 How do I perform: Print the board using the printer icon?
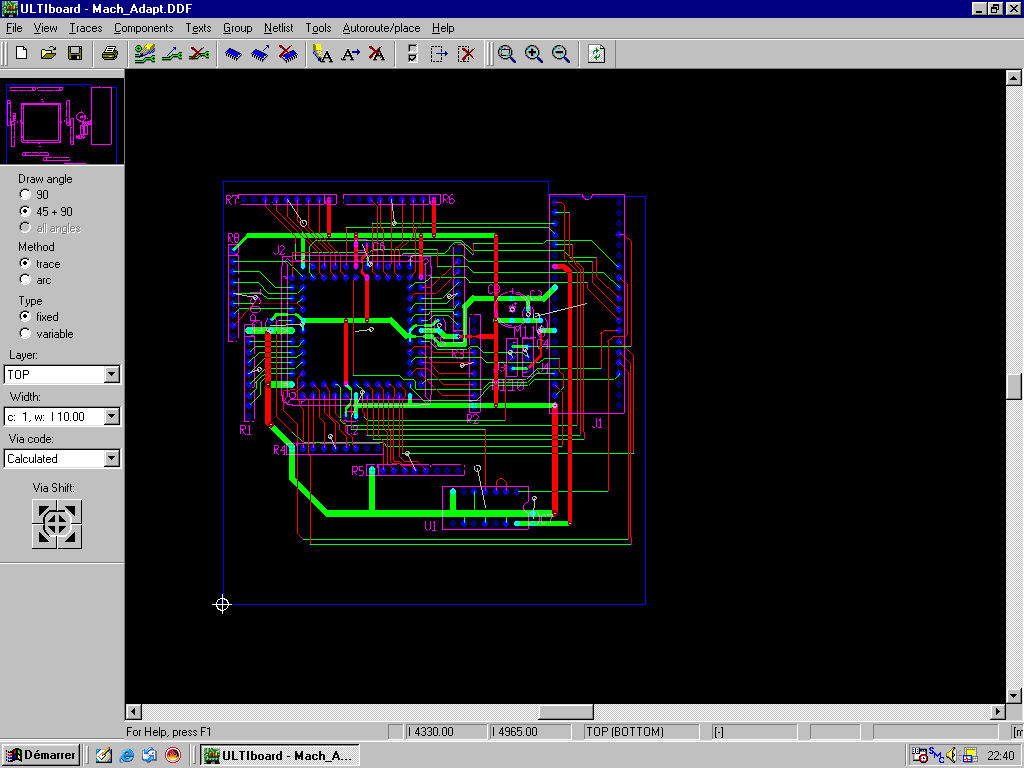pyautogui.click(x=110, y=53)
